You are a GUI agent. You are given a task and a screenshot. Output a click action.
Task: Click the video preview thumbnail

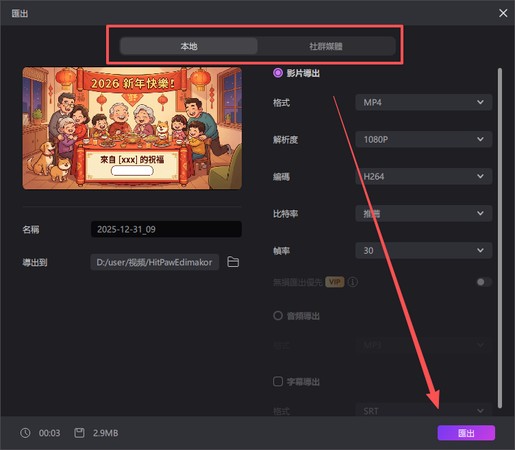132,128
